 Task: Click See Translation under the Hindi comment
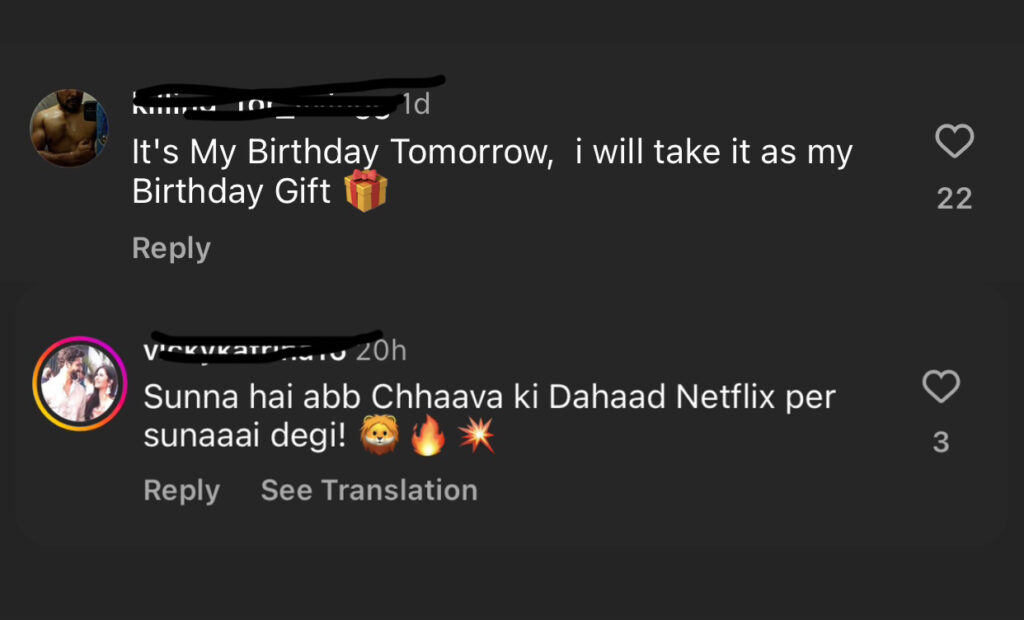pyautogui.click(x=369, y=490)
